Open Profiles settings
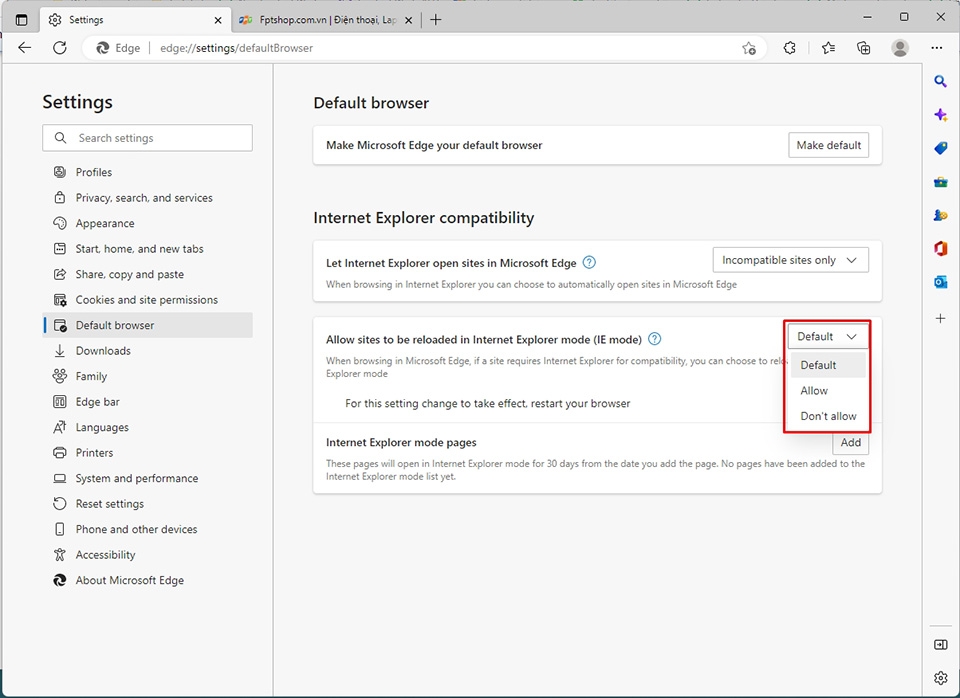 click(x=148, y=172)
